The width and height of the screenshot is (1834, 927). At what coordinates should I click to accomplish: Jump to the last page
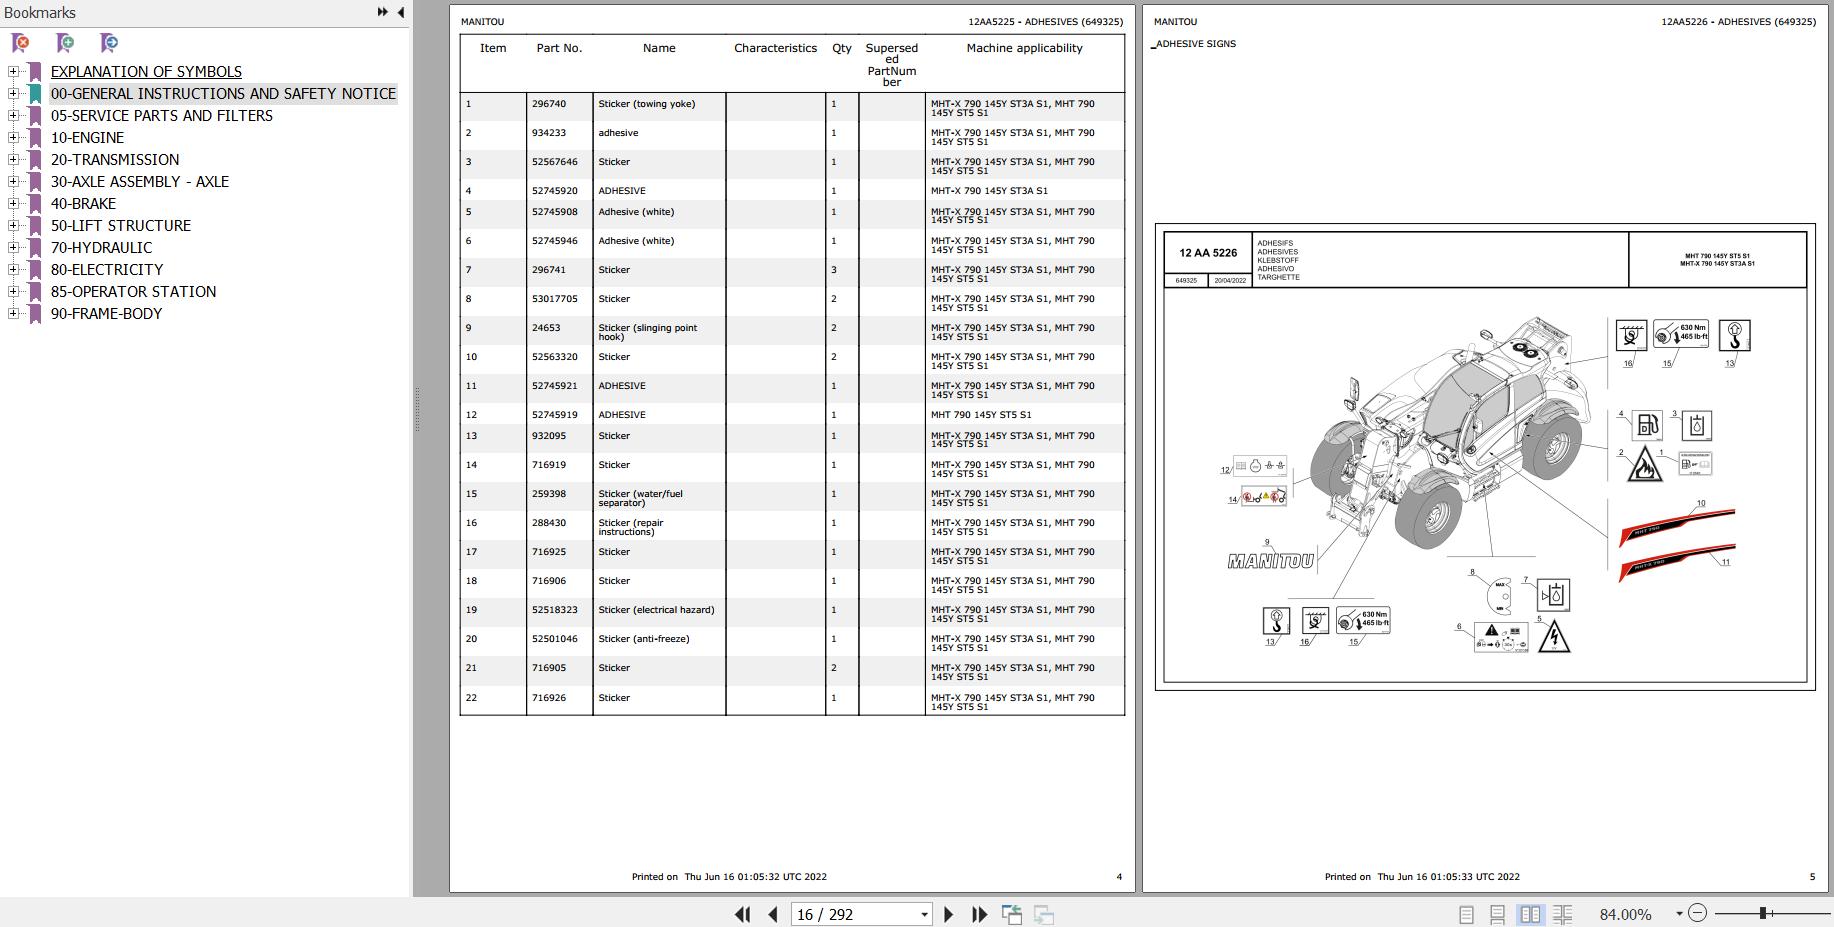pos(980,914)
